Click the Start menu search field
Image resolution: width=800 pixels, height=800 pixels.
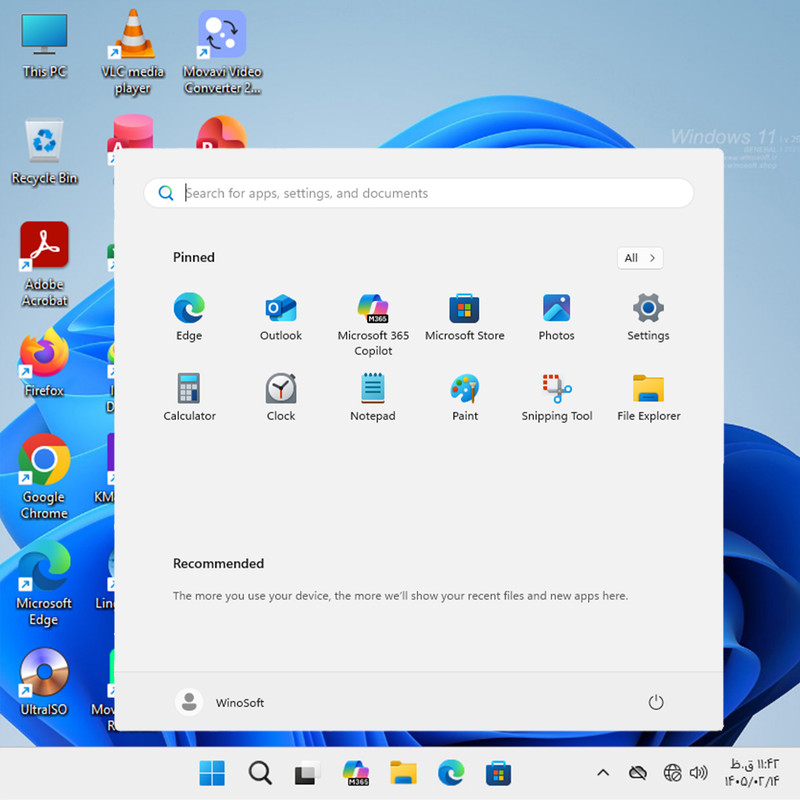tap(418, 193)
